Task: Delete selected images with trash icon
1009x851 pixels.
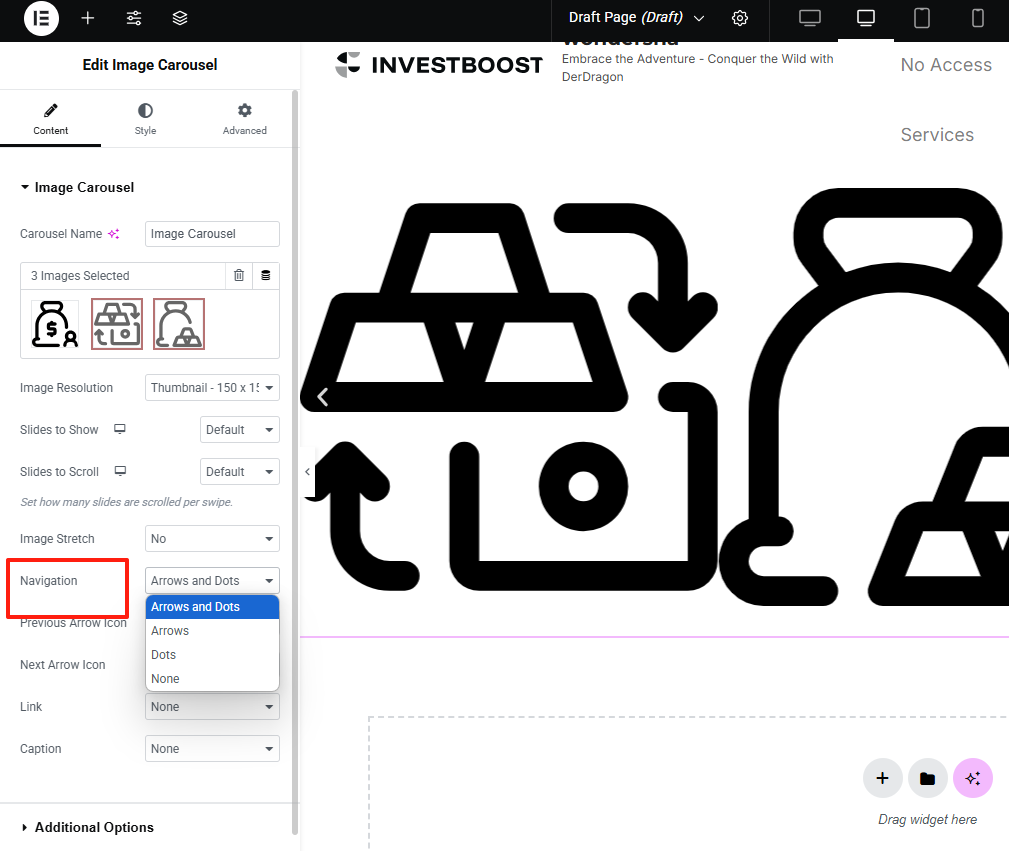Action: [x=239, y=275]
